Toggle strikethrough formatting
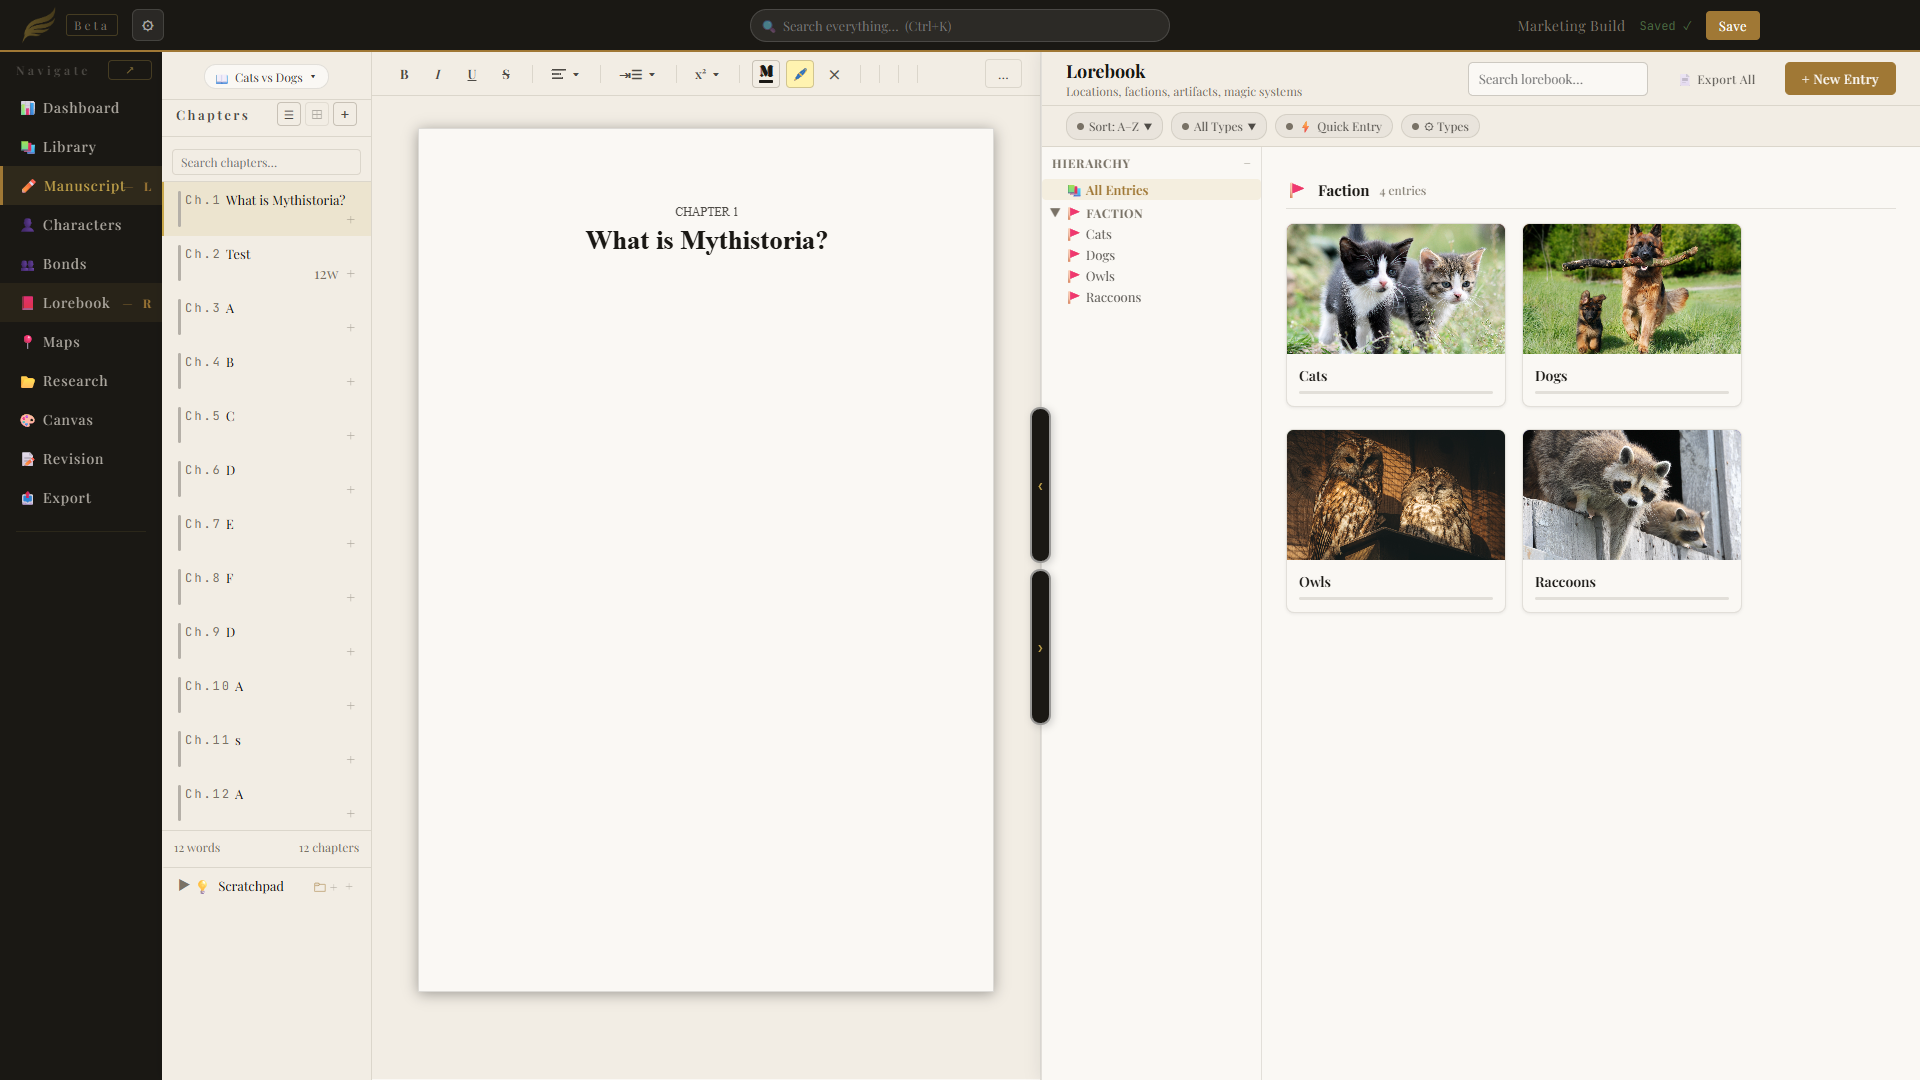 [506, 75]
